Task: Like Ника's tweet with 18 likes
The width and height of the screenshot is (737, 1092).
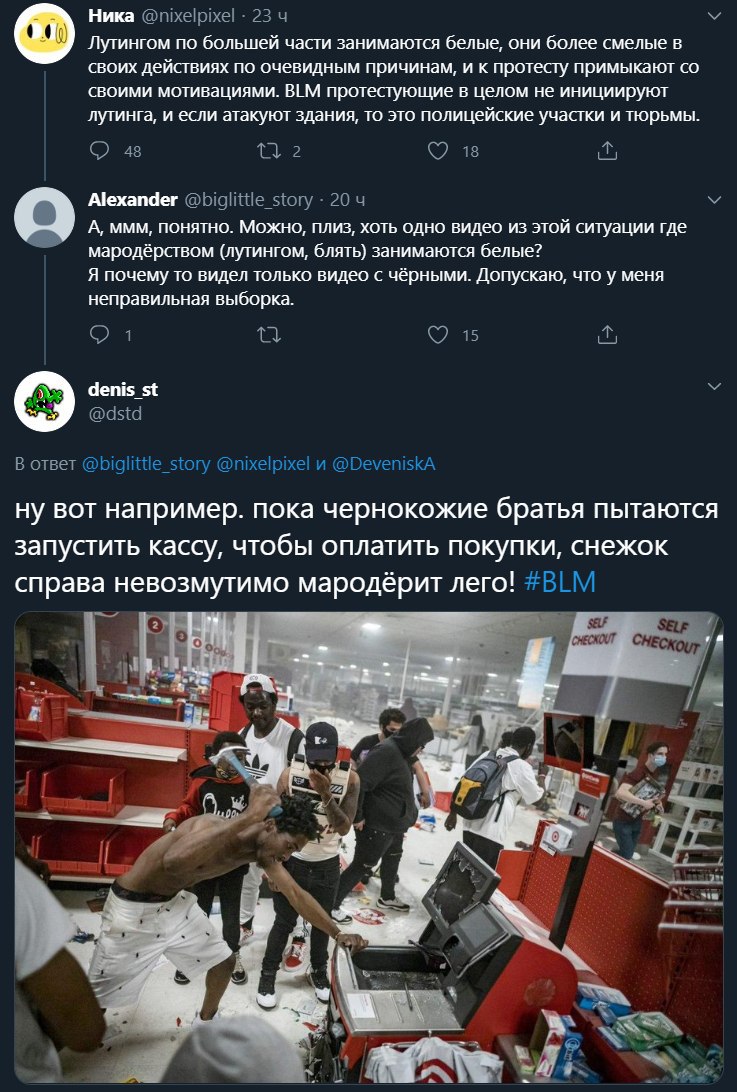Action: (437, 150)
